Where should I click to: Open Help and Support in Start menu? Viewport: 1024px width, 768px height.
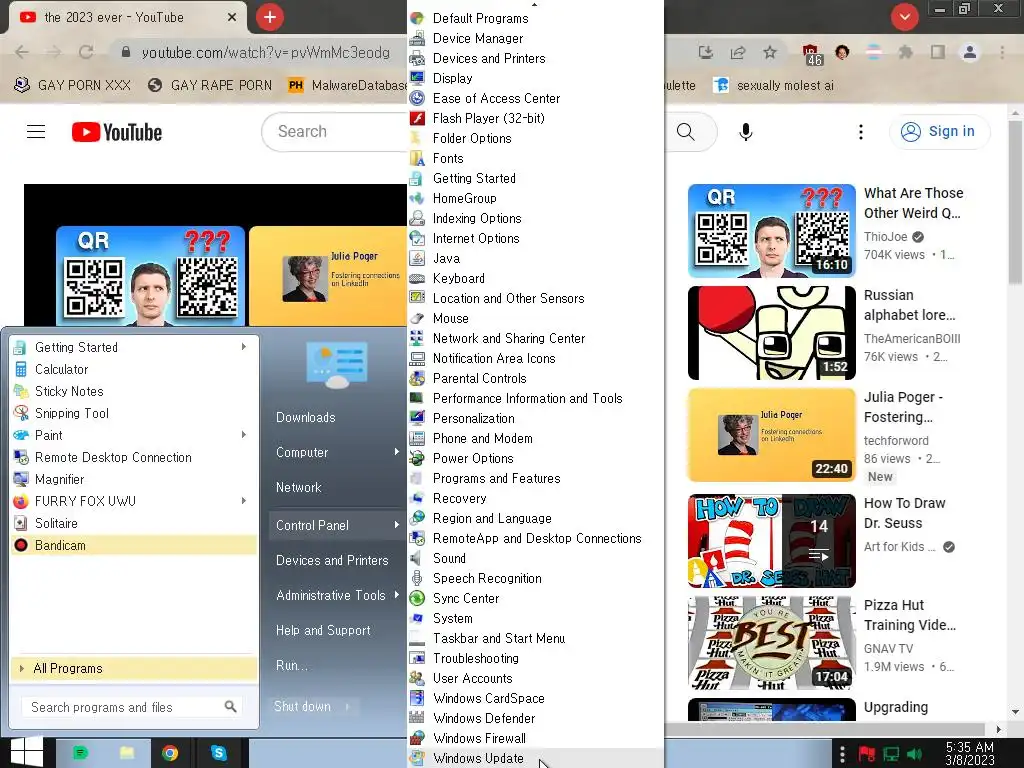(x=323, y=630)
